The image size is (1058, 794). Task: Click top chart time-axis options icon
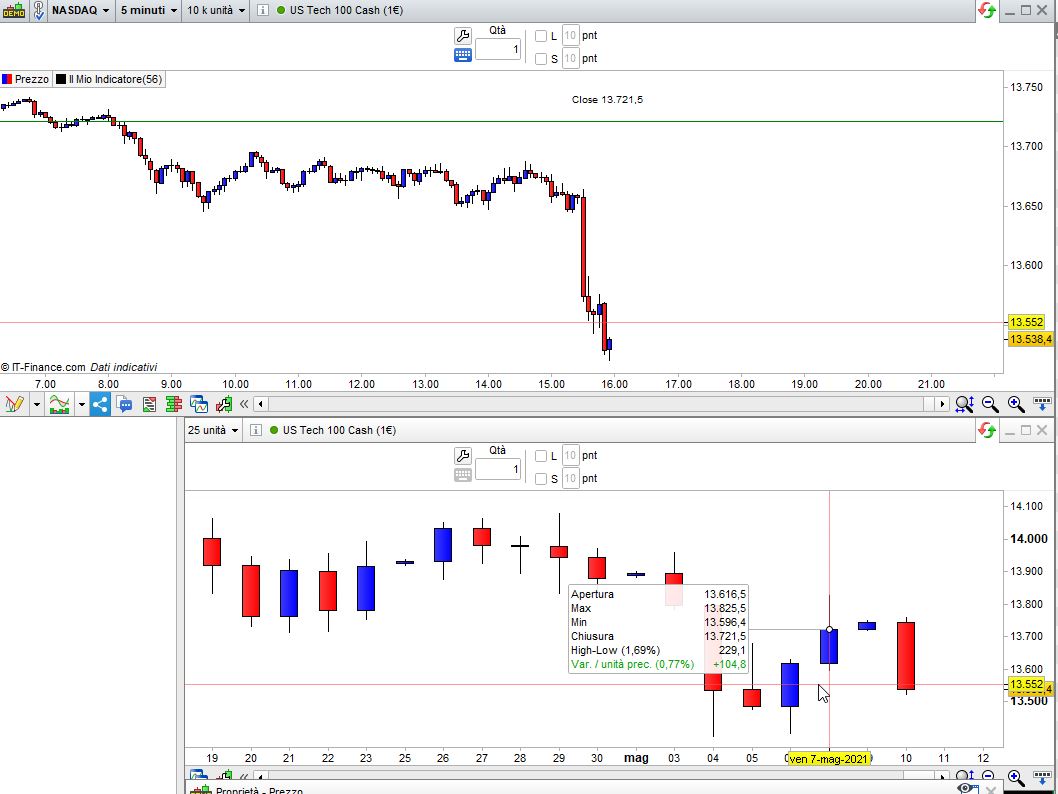(1042, 404)
